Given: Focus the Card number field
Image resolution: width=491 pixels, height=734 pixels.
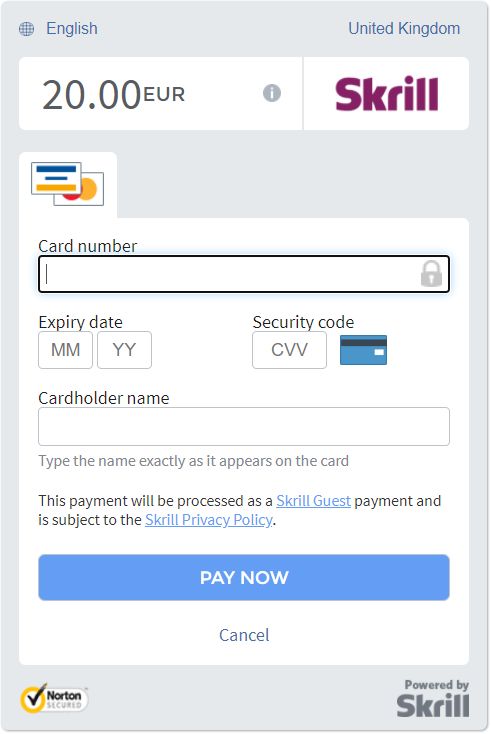Looking at the screenshot, I should click(244, 274).
